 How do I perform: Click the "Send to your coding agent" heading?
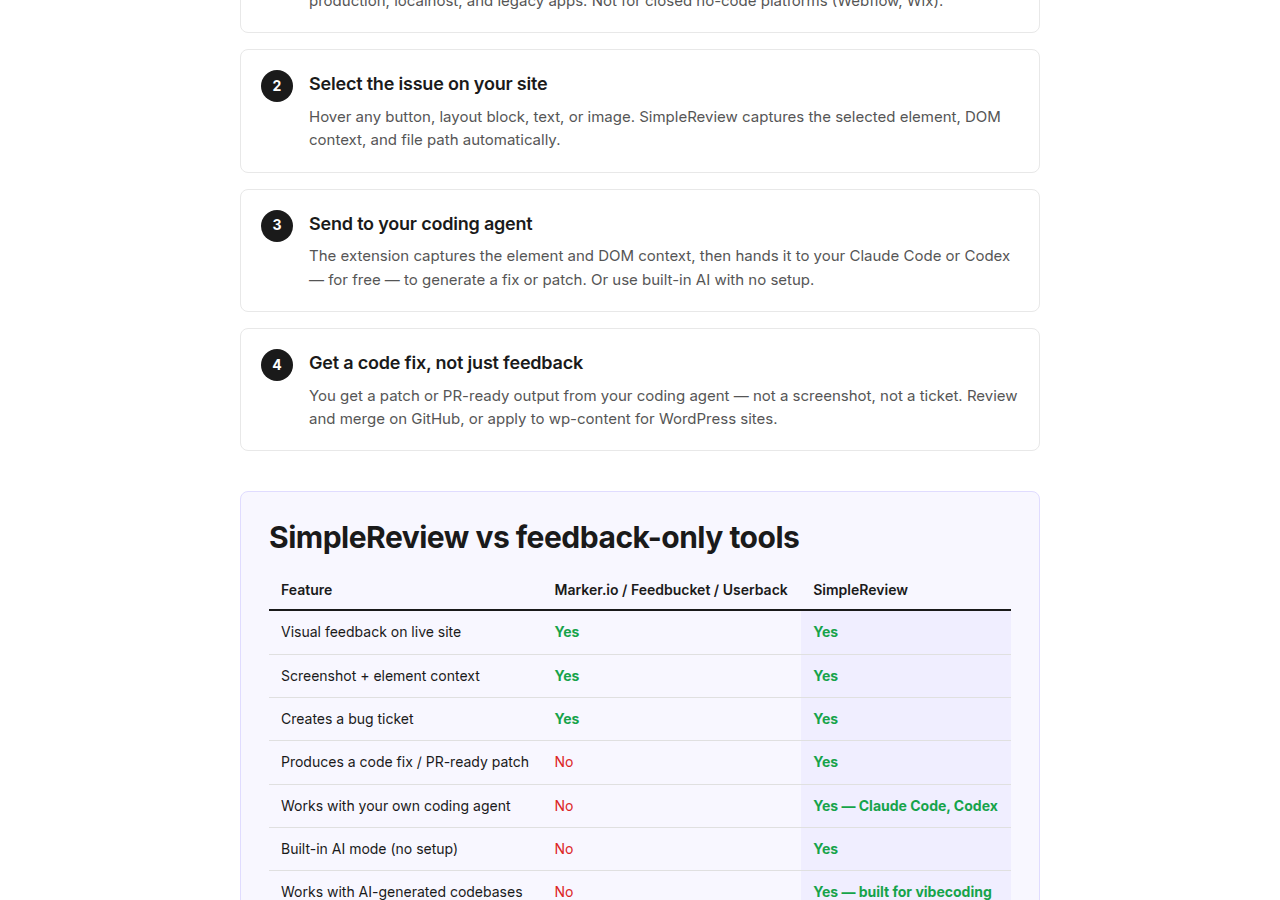click(420, 224)
